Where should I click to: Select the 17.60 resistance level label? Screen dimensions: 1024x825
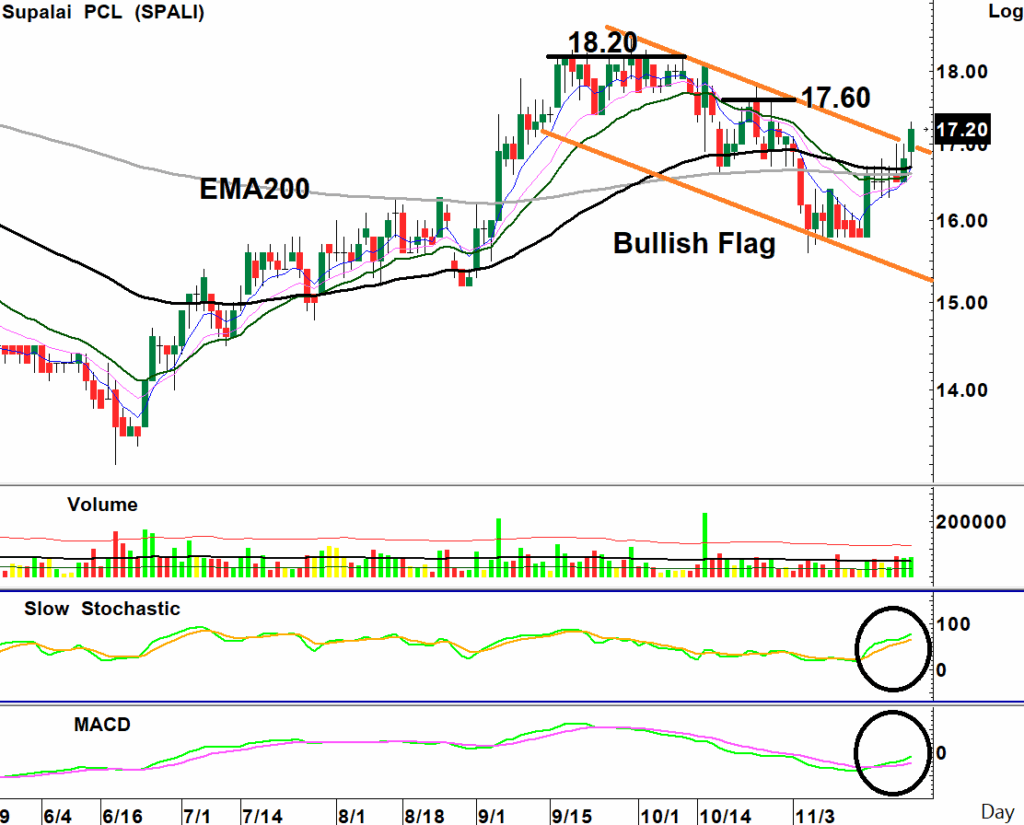point(836,97)
